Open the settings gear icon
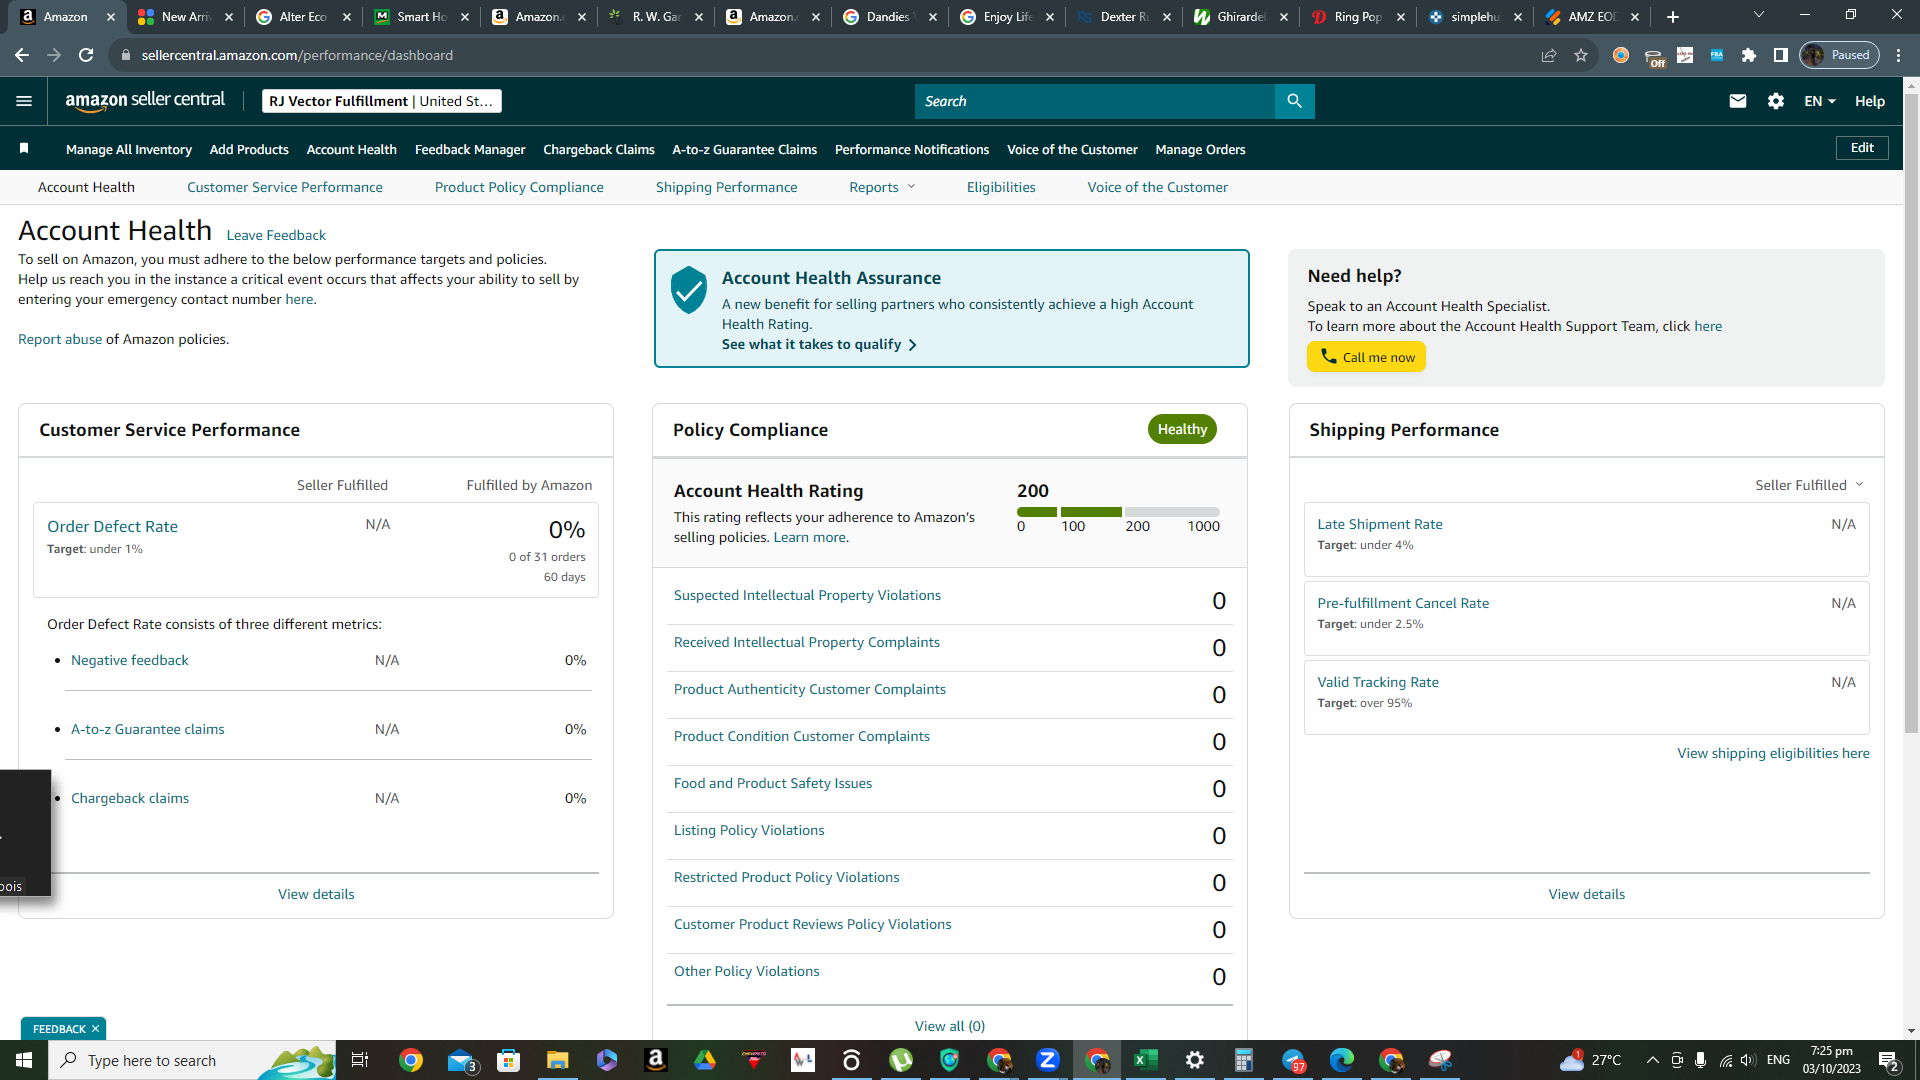Screen dimensions: 1920x1080 1776,101
